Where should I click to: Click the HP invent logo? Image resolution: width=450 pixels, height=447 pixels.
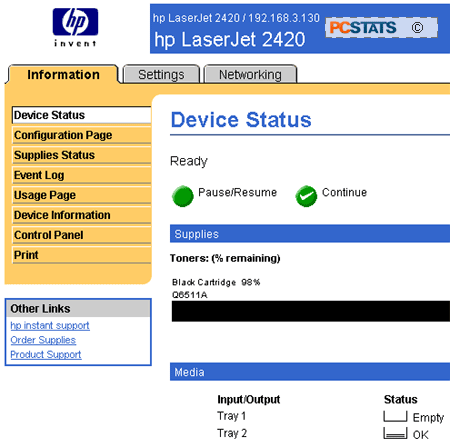click(75, 27)
